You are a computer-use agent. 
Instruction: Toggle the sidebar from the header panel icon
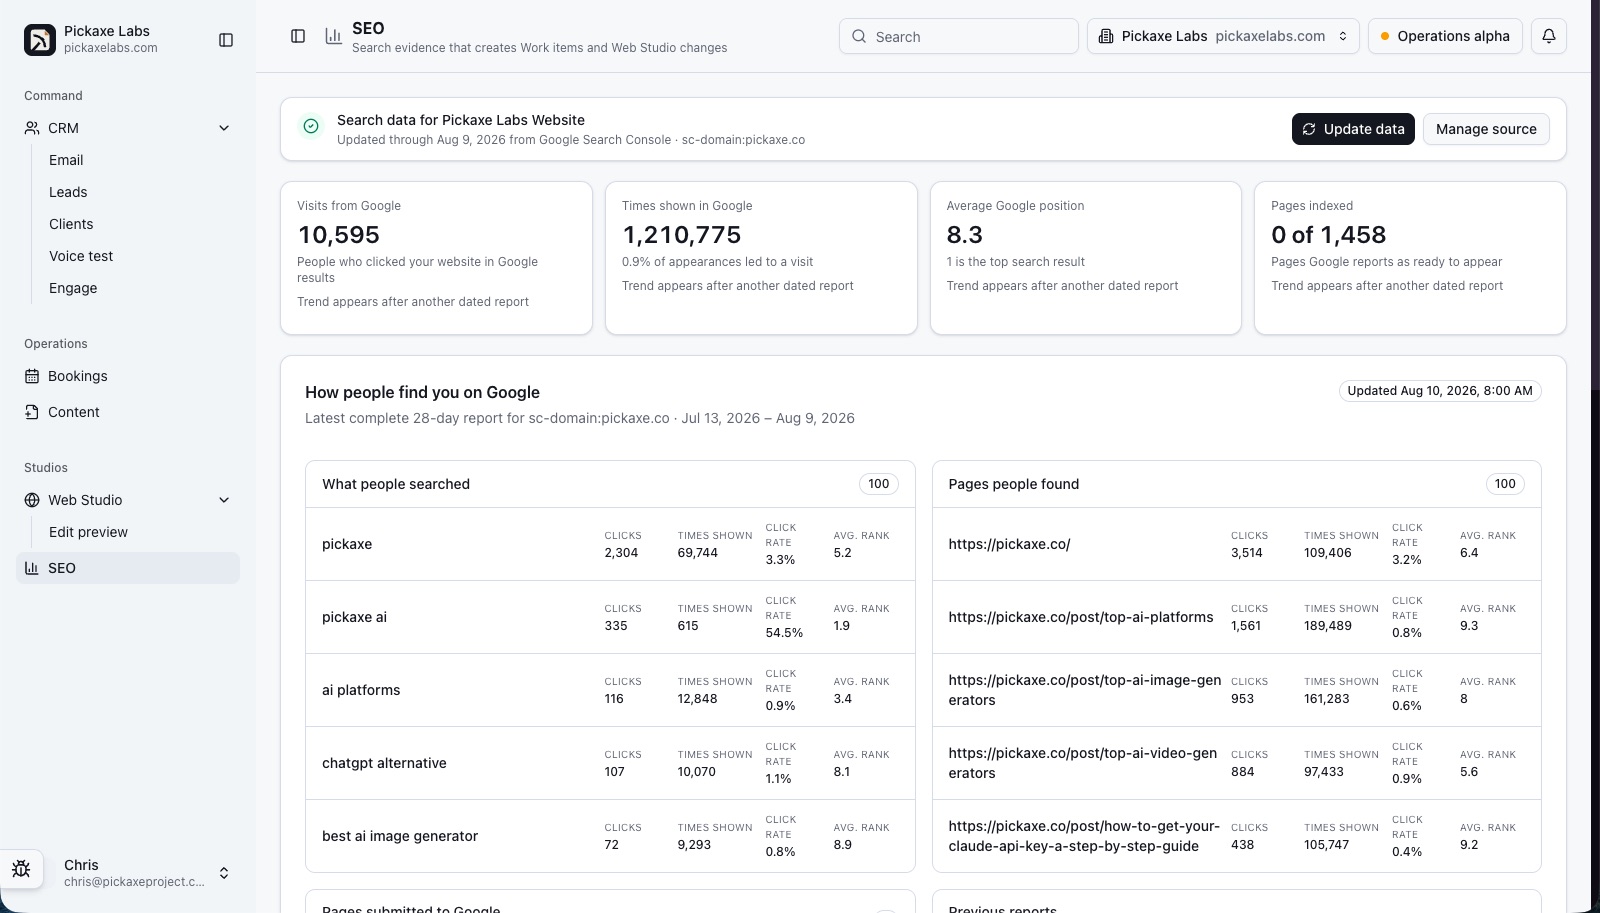point(298,36)
